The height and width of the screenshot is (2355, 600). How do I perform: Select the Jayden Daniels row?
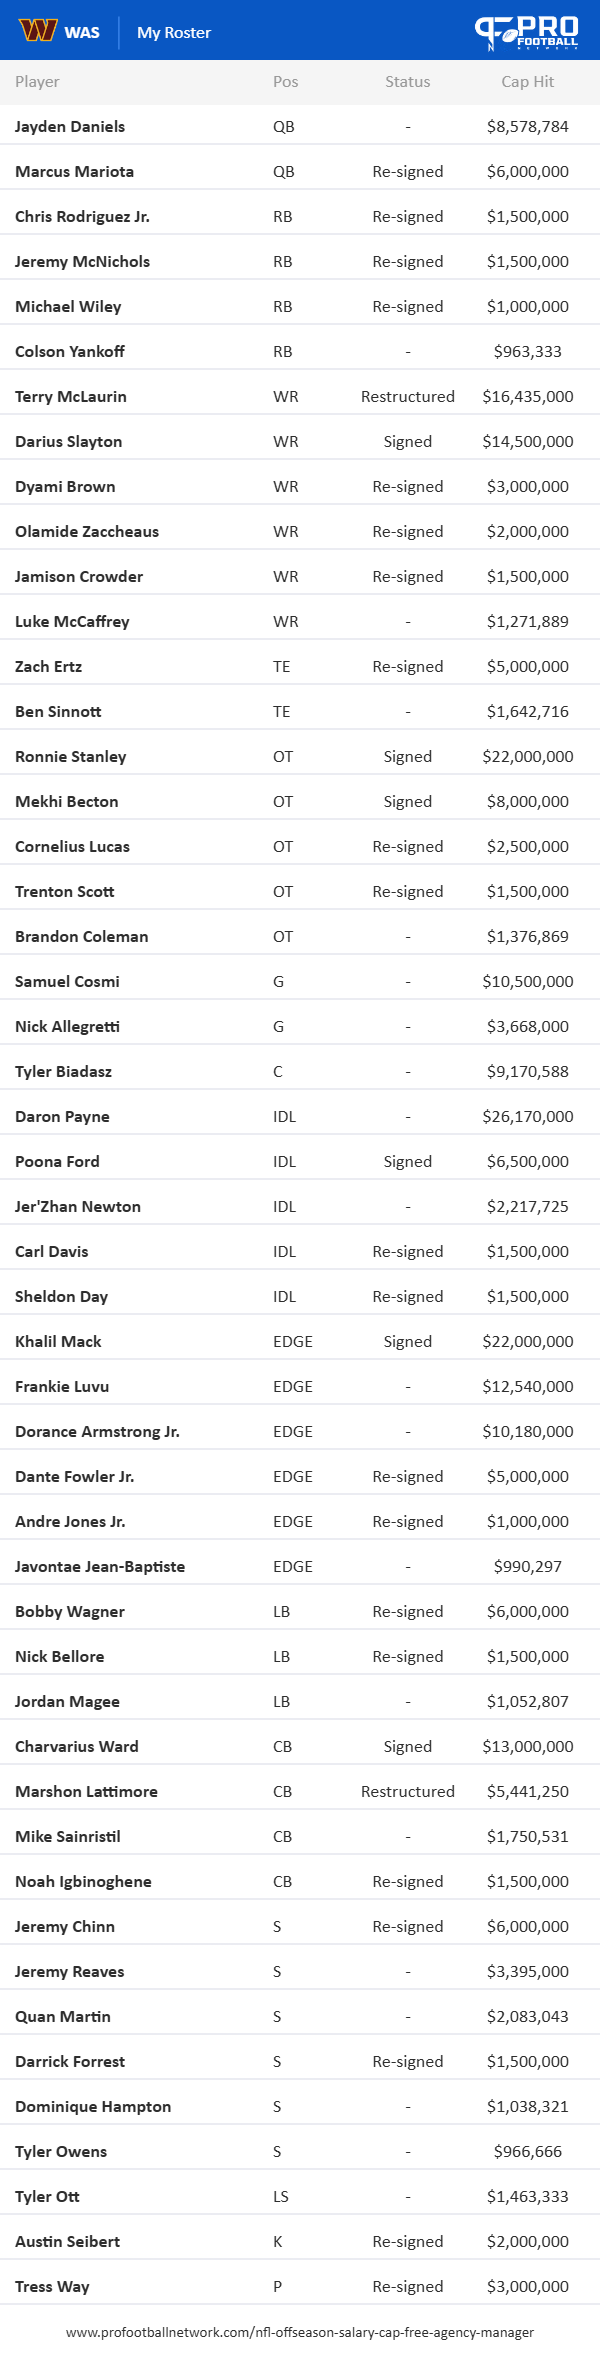(300, 127)
